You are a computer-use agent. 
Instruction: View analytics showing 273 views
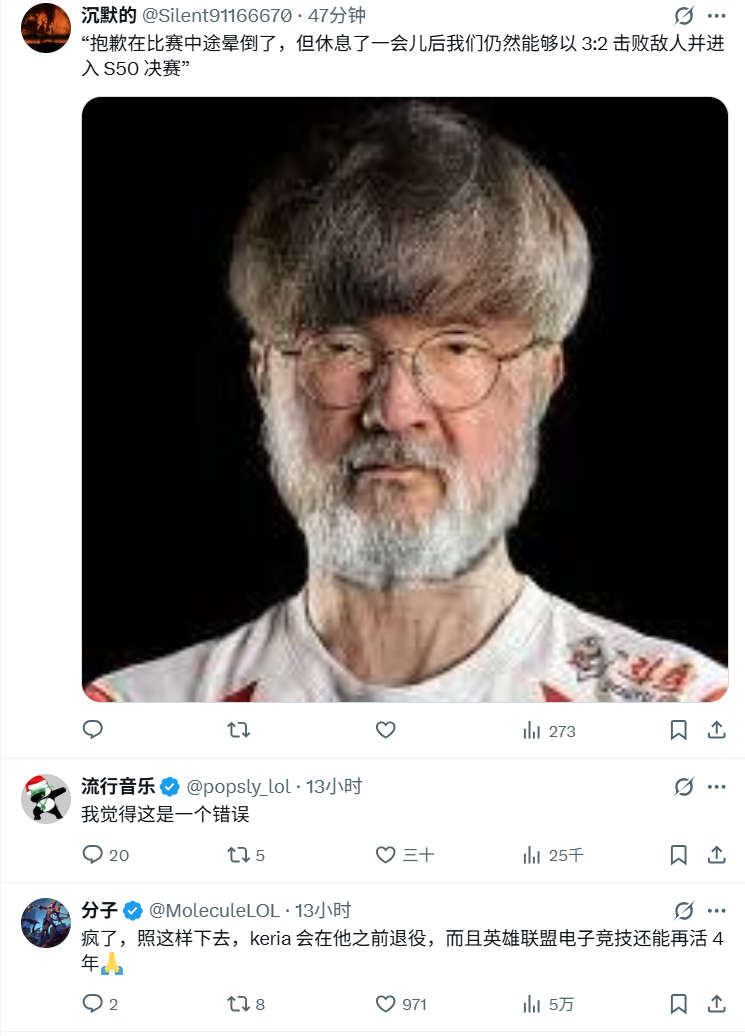(549, 731)
